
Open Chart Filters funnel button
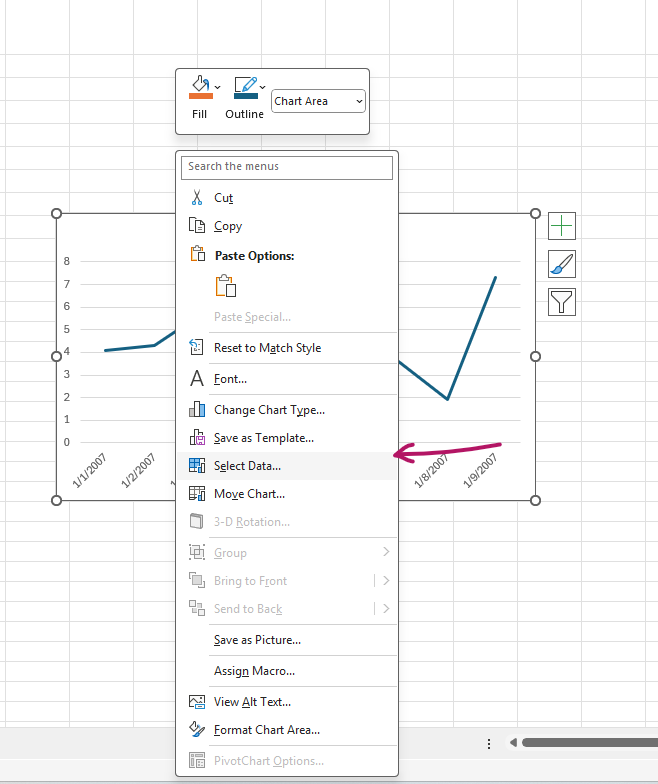(x=562, y=302)
